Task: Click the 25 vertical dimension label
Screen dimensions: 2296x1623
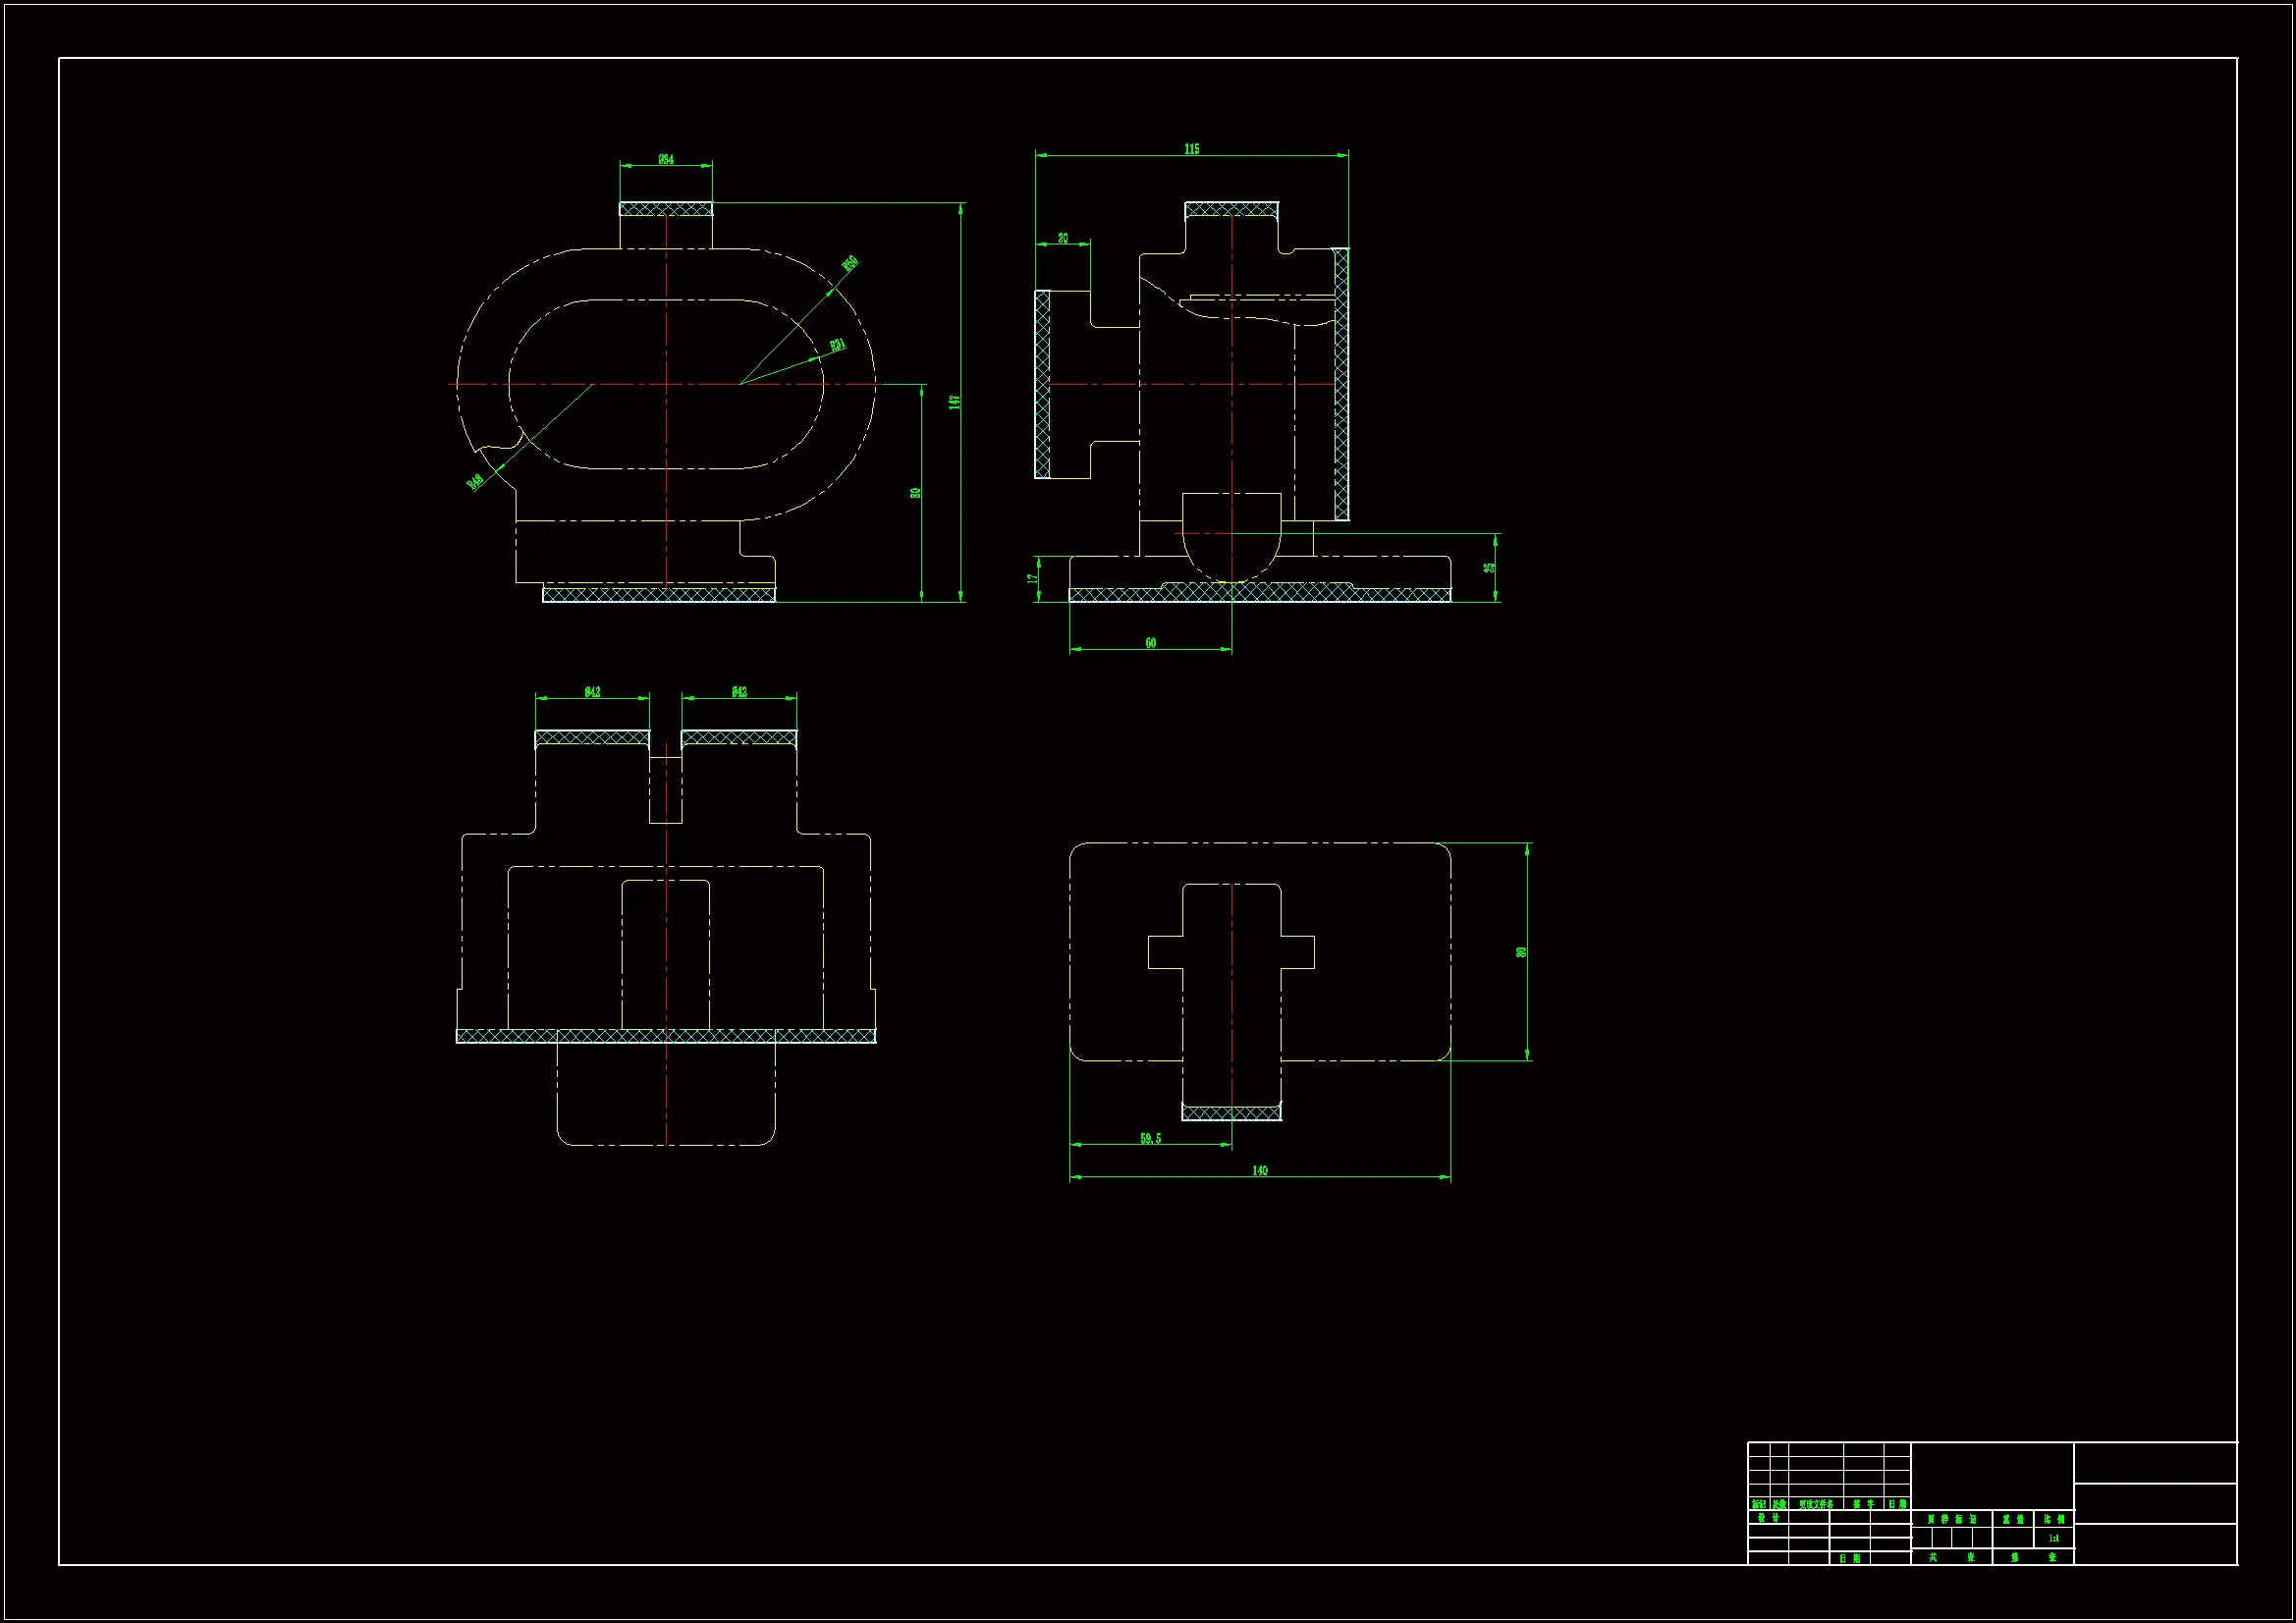Action: tap(1489, 568)
